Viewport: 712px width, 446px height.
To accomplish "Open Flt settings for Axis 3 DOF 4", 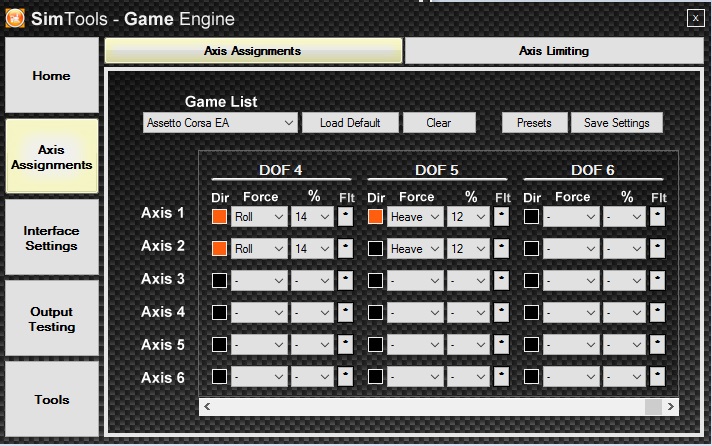I will tap(345, 280).
